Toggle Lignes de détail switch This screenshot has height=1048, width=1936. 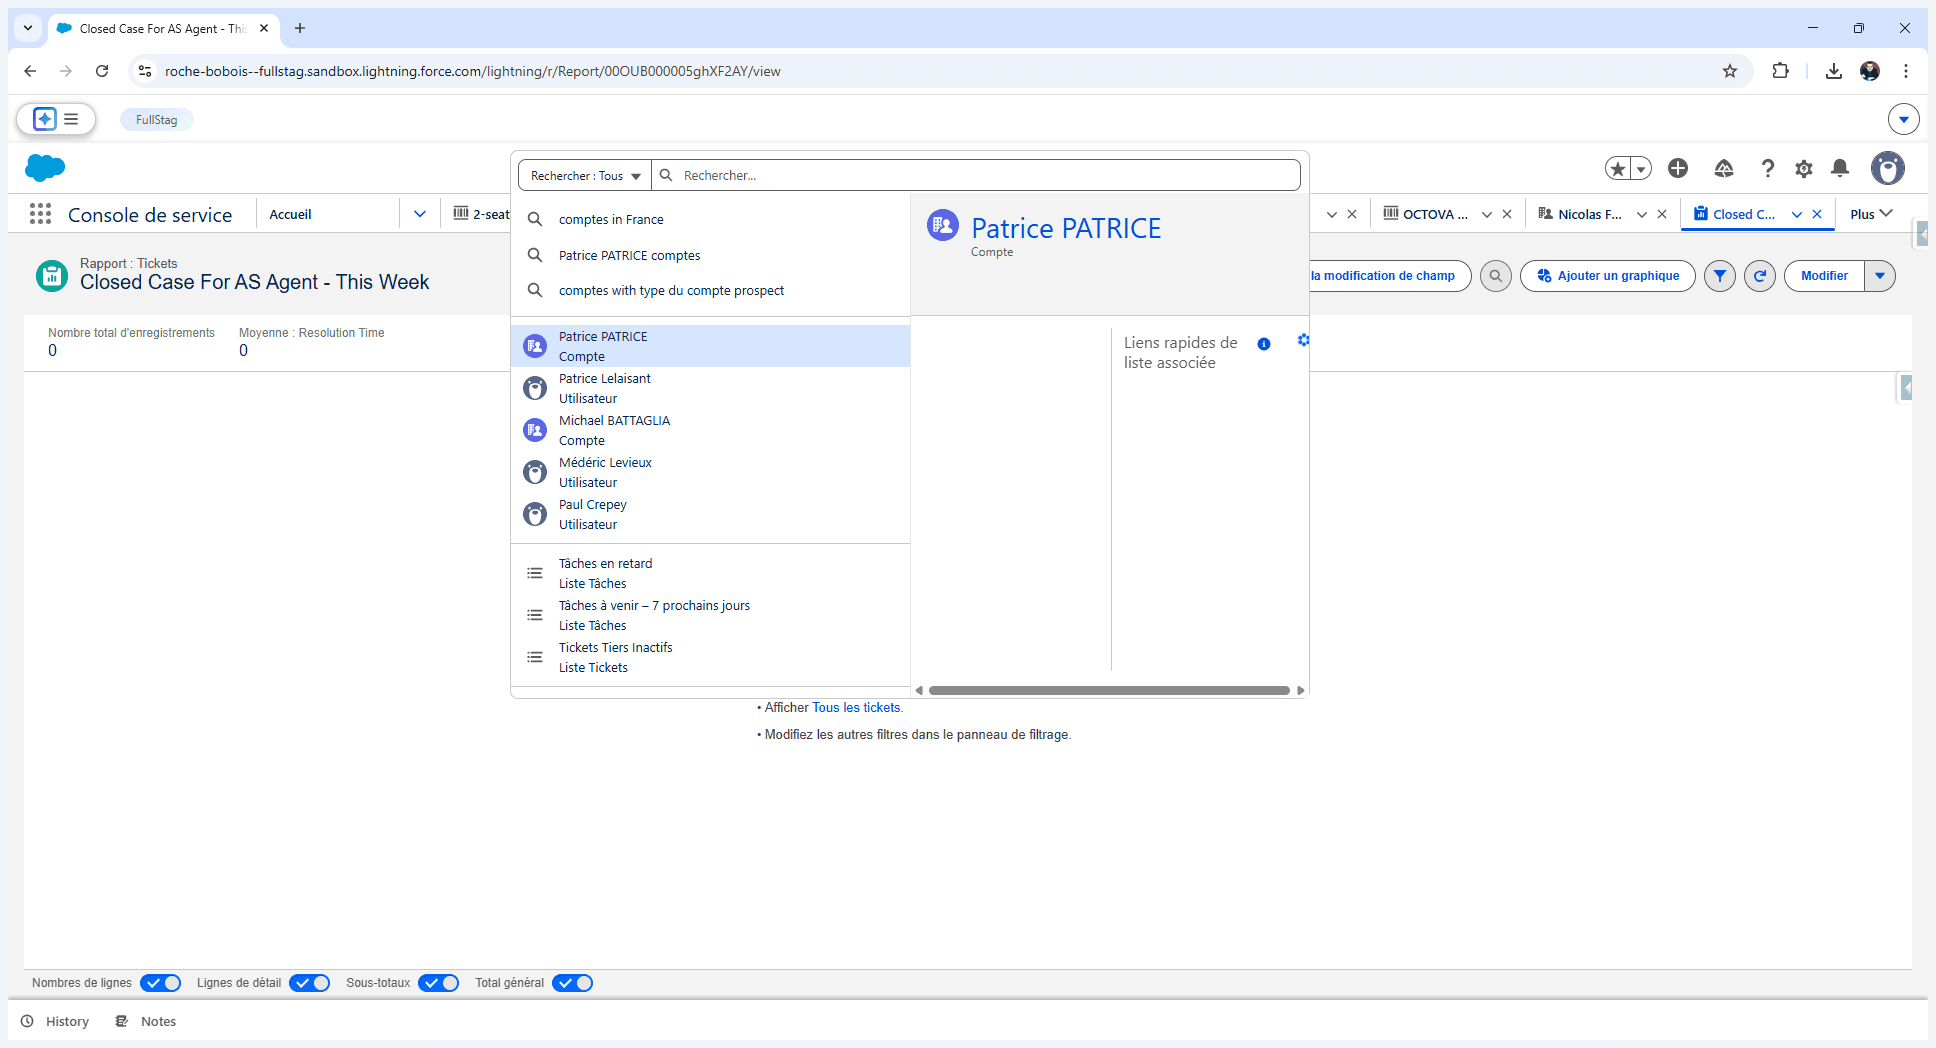[310, 983]
